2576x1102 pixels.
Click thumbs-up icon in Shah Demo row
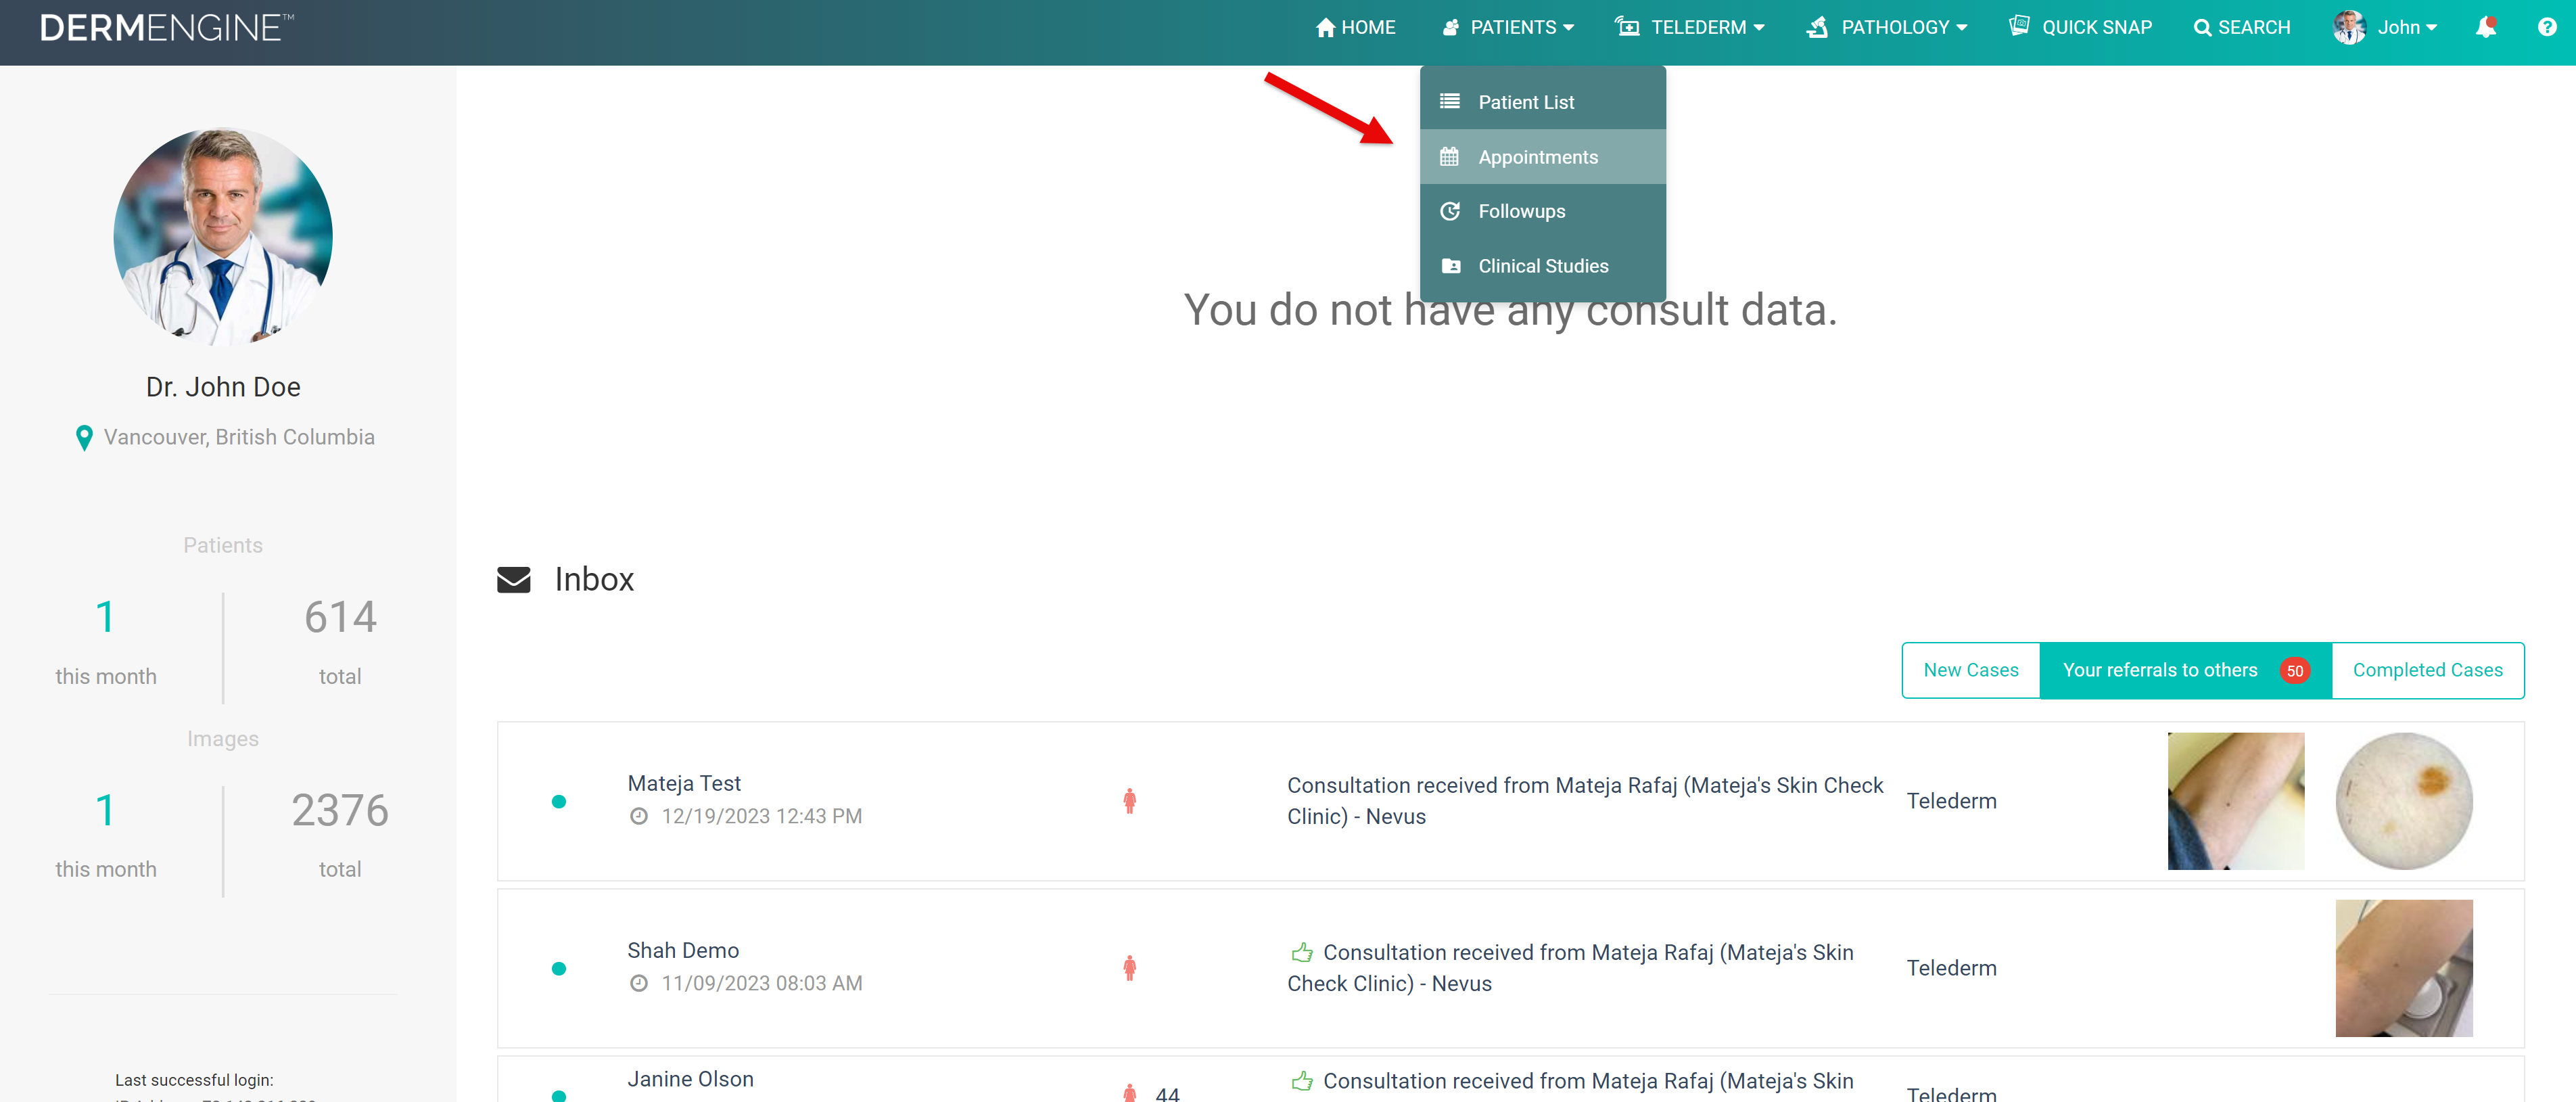click(x=1302, y=952)
